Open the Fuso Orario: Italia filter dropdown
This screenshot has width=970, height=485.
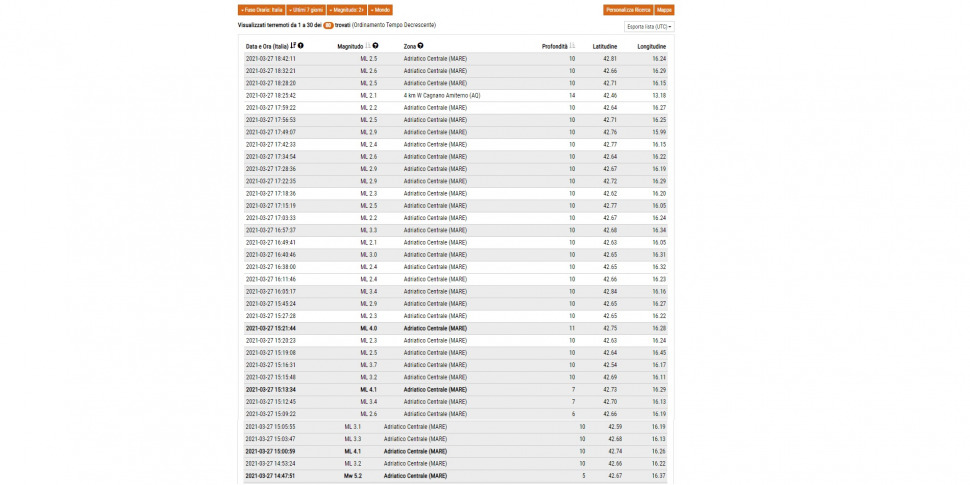[261, 10]
